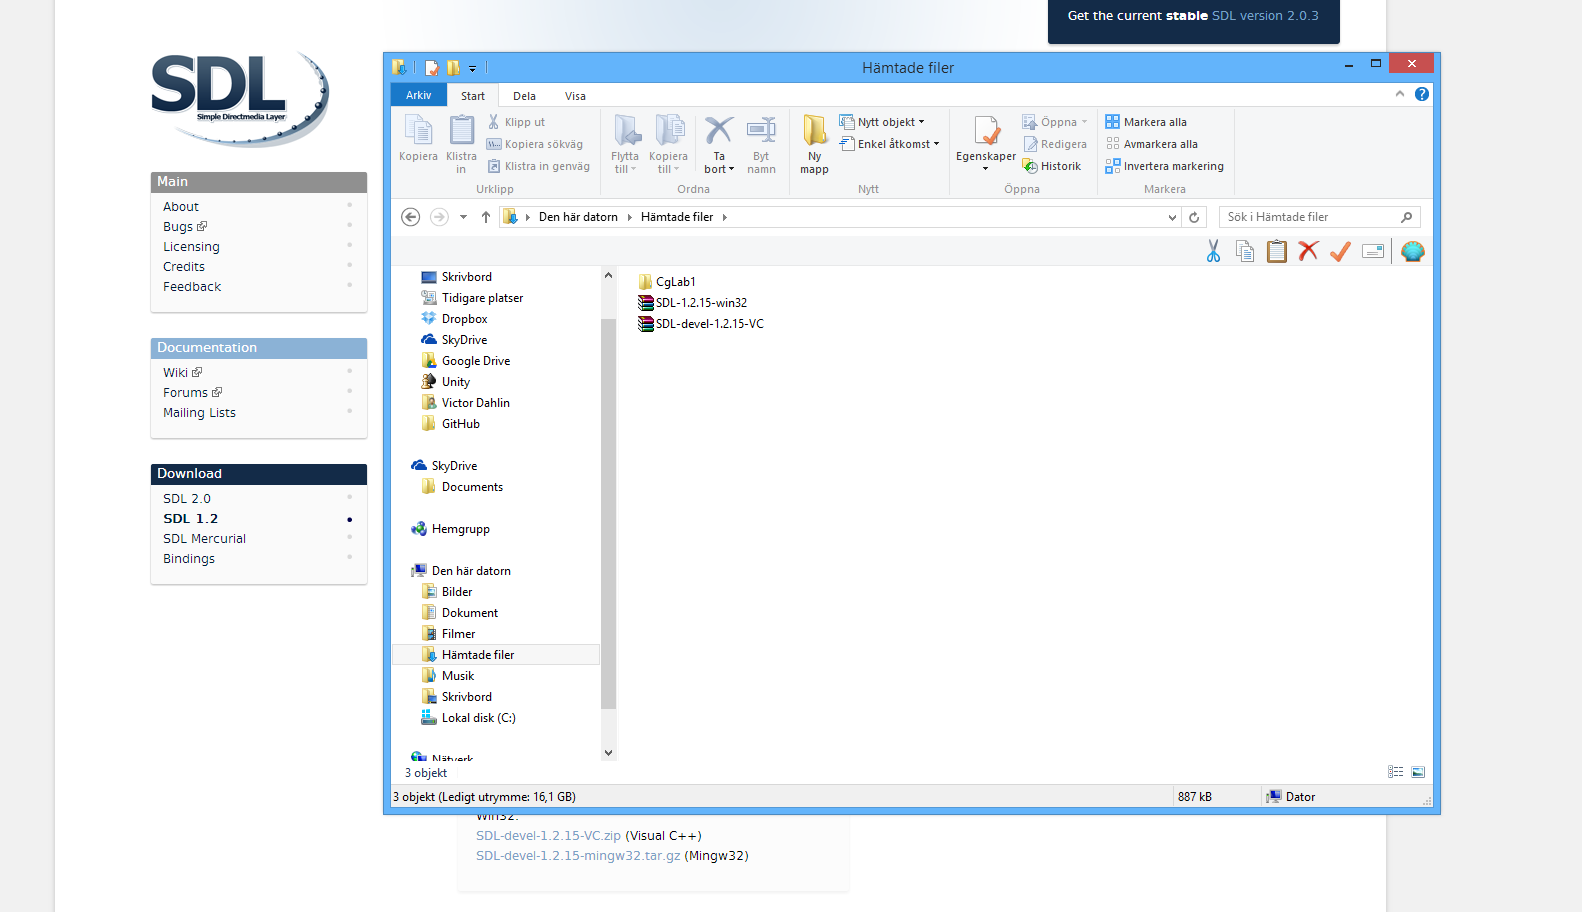This screenshot has width=1582, height=912.
Task: Click Öppna in the ribbon
Action: coord(1054,122)
